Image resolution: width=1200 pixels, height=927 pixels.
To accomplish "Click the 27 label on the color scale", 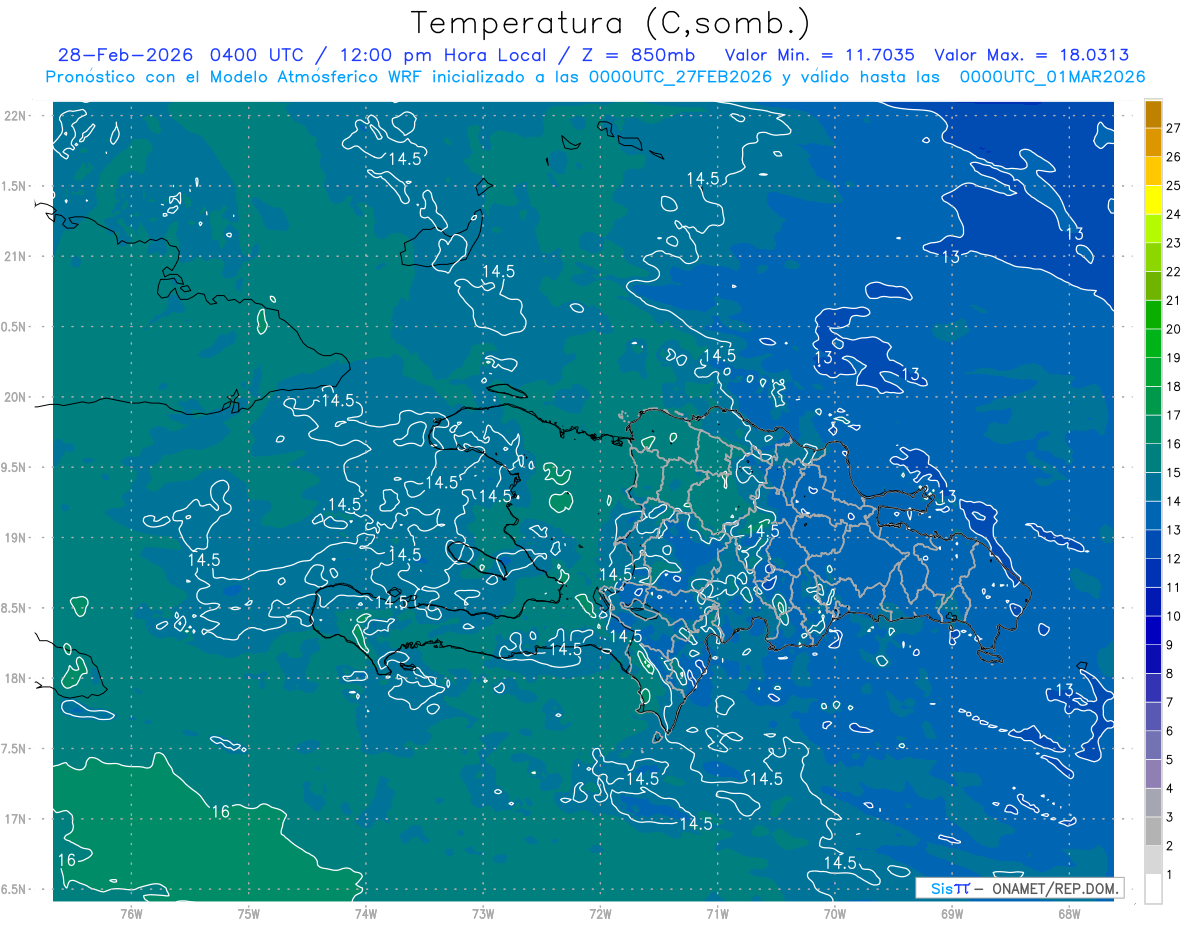I will point(1174,127).
